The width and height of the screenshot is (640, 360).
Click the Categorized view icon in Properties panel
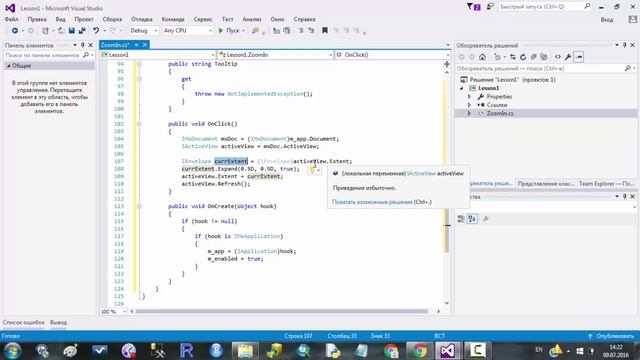point(461,219)
